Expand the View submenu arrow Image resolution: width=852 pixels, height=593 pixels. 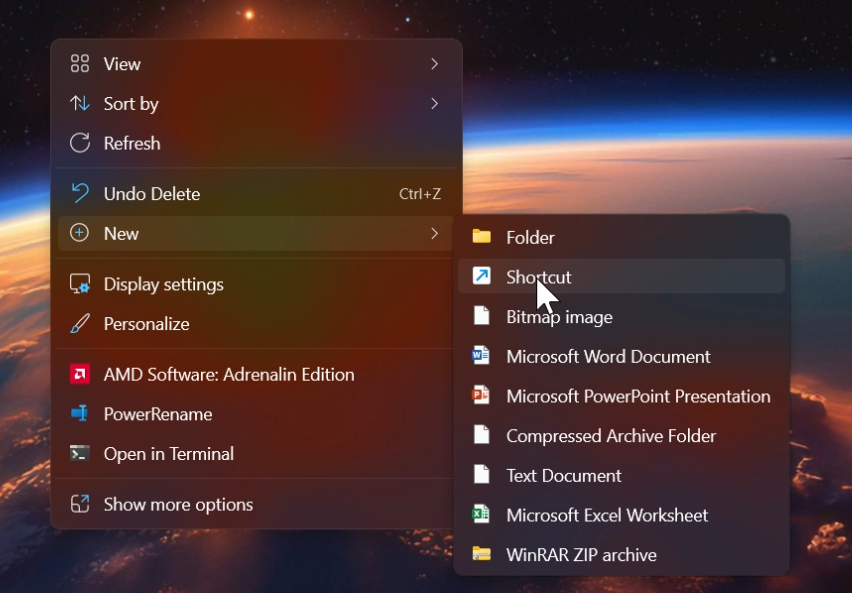434,64
